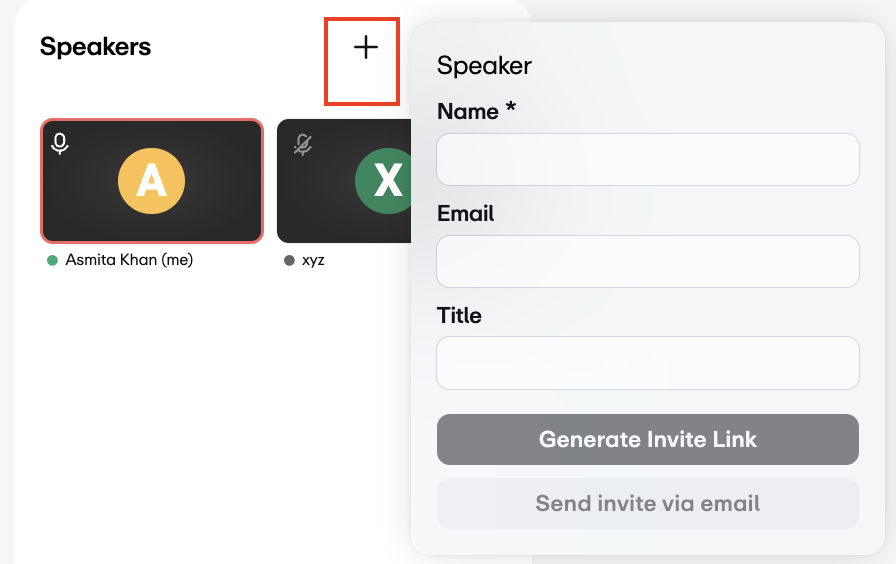896x564 pixels.
Task: Focus the Email input field
Action: click(647, 261)
